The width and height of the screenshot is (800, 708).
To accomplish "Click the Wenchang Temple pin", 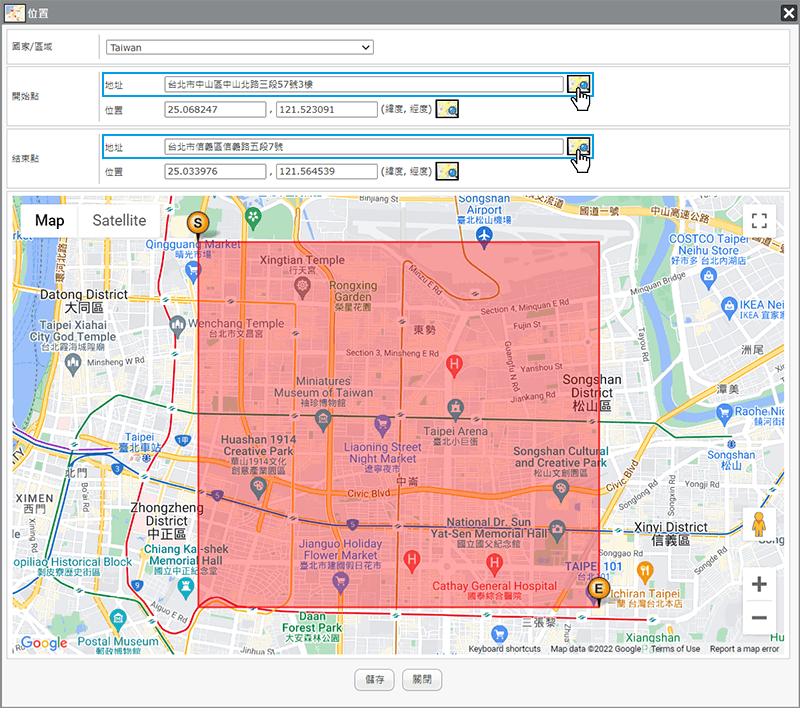I will (177, 326).
